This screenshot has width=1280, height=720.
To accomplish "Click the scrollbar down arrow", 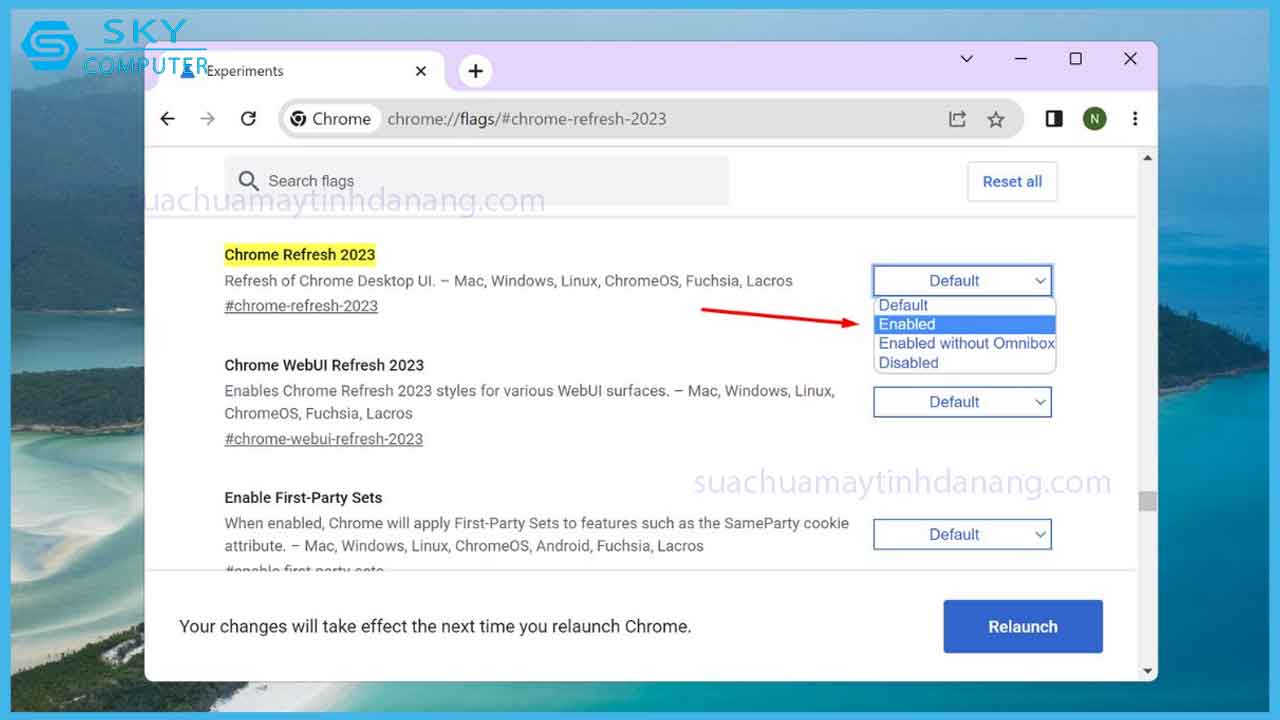I will [1147, 671].
